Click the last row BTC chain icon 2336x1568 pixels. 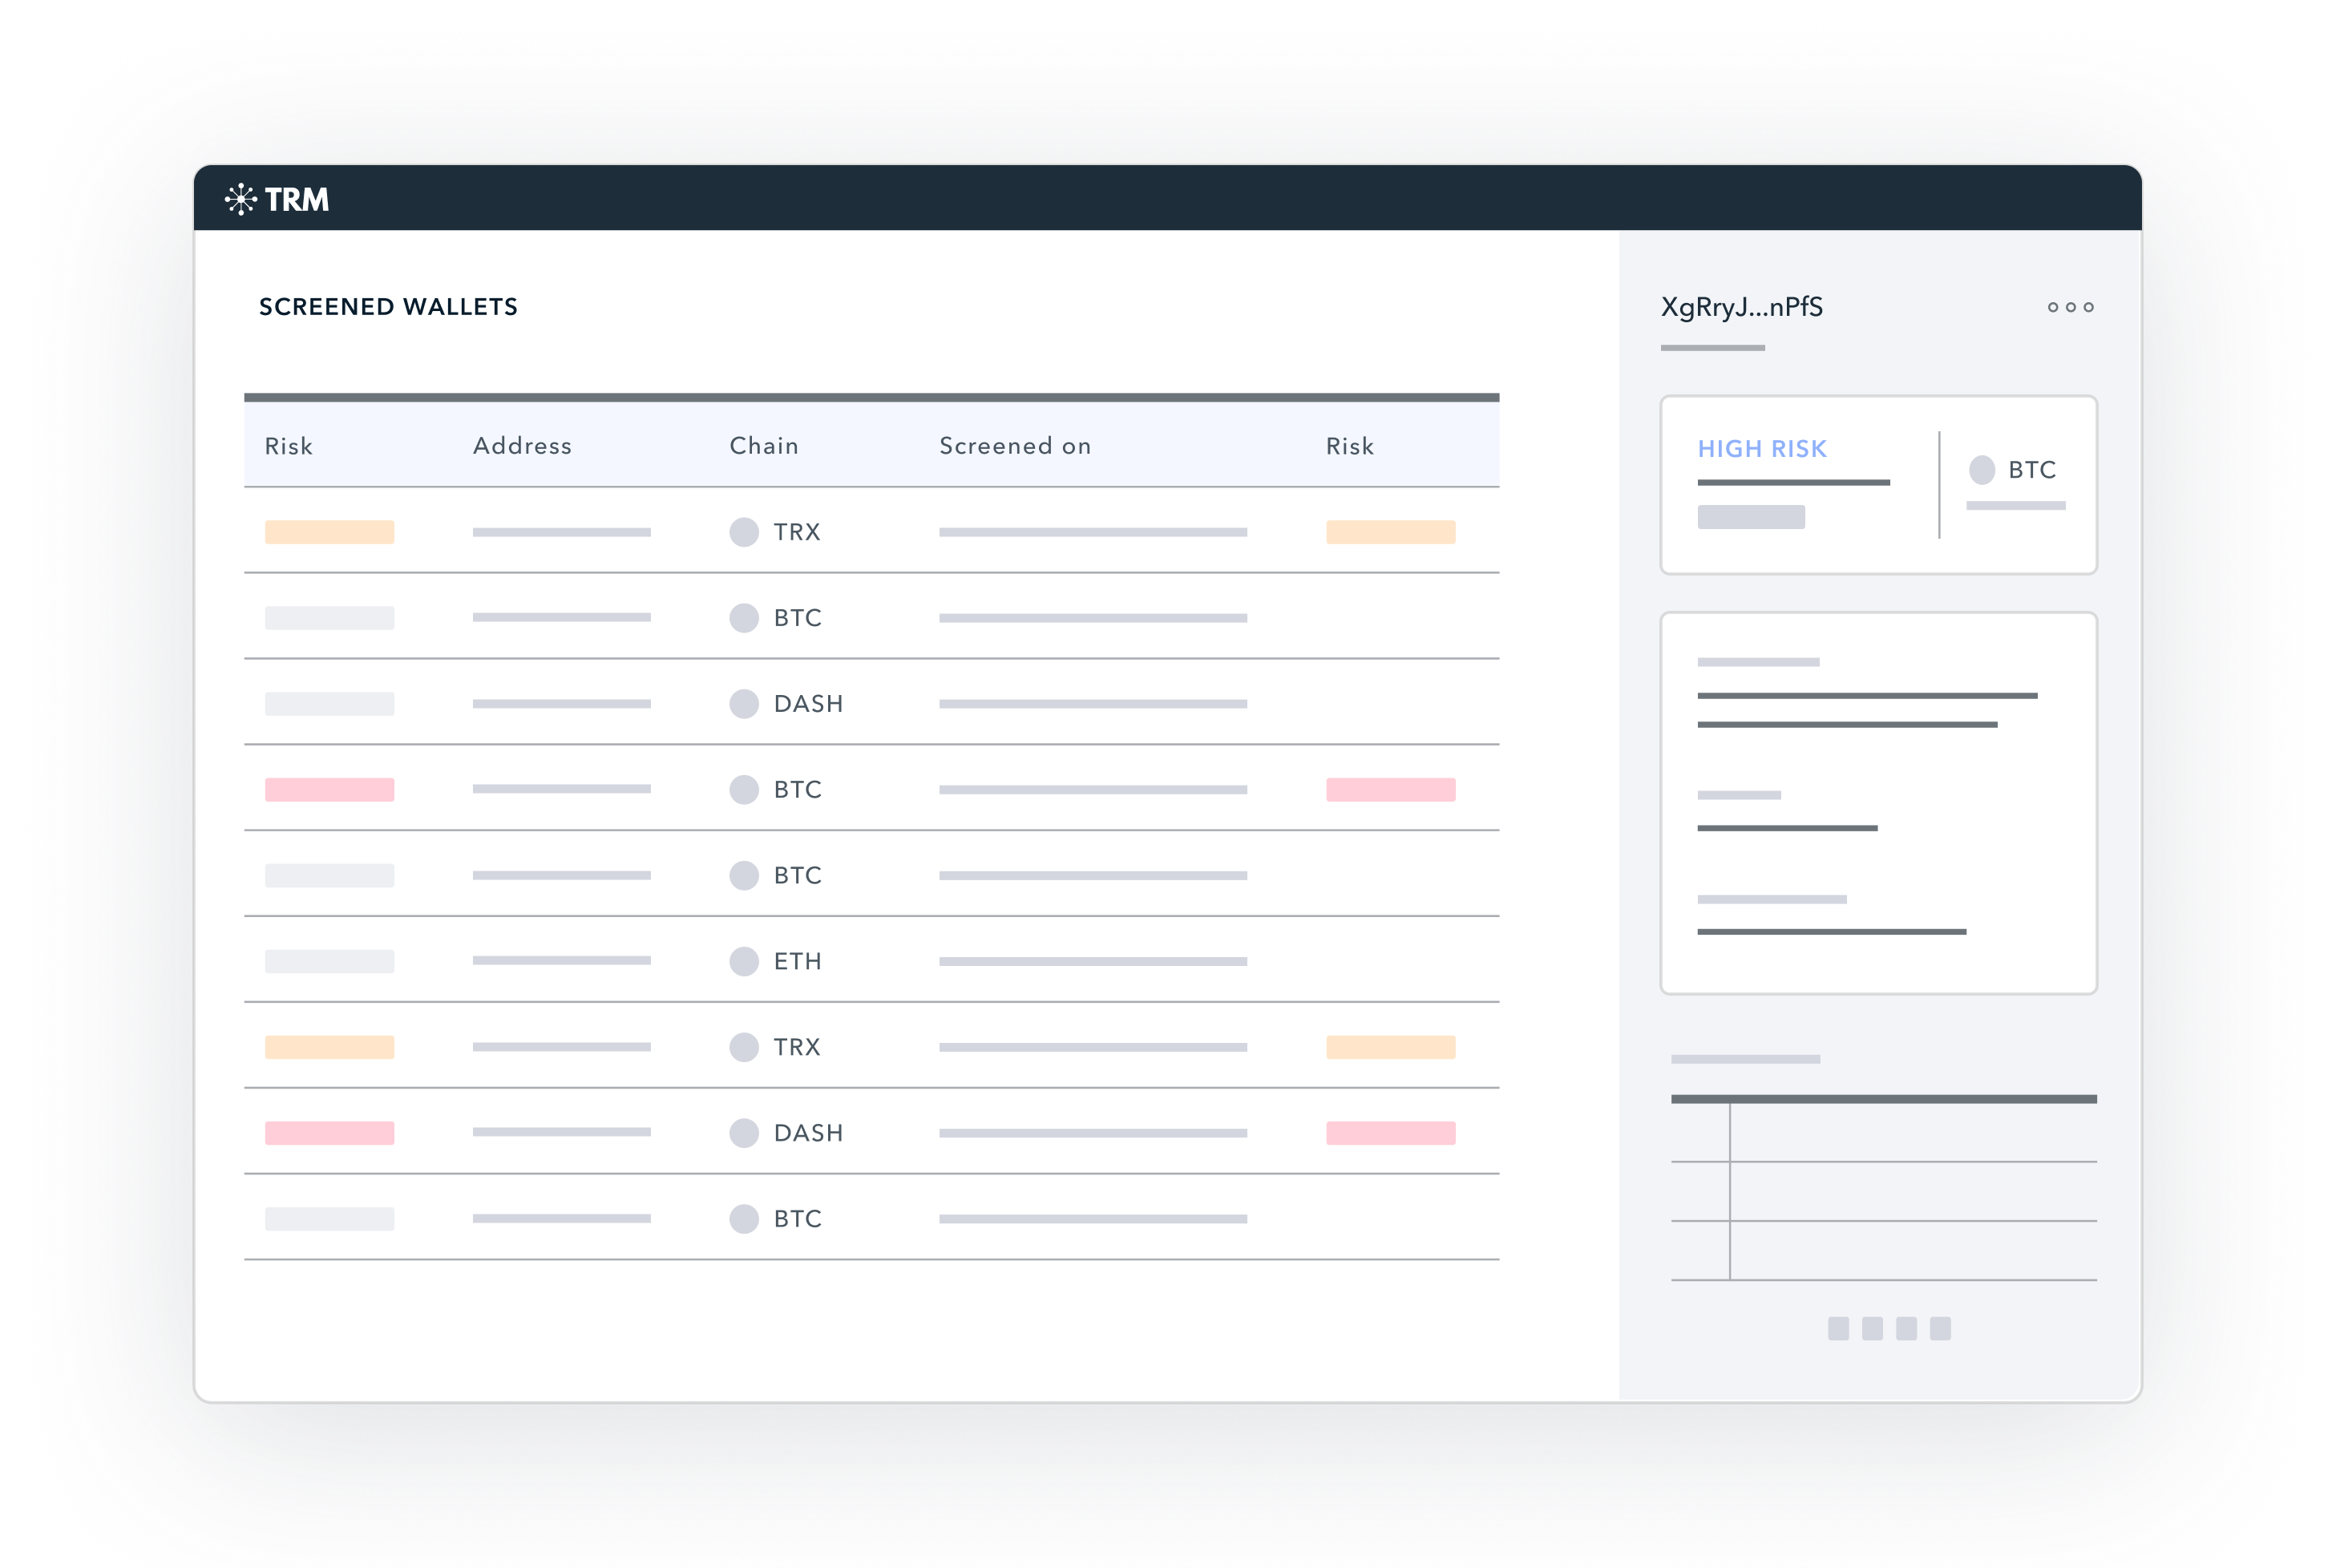pos(744,1219)
